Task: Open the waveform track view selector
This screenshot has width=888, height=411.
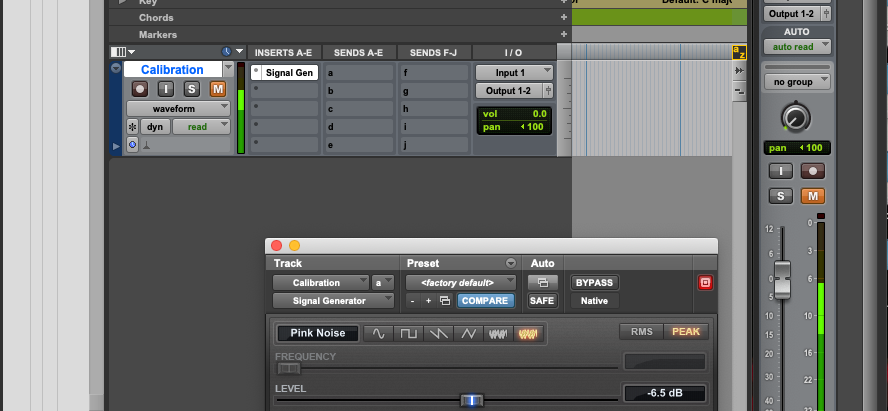Action: (178, 109)
